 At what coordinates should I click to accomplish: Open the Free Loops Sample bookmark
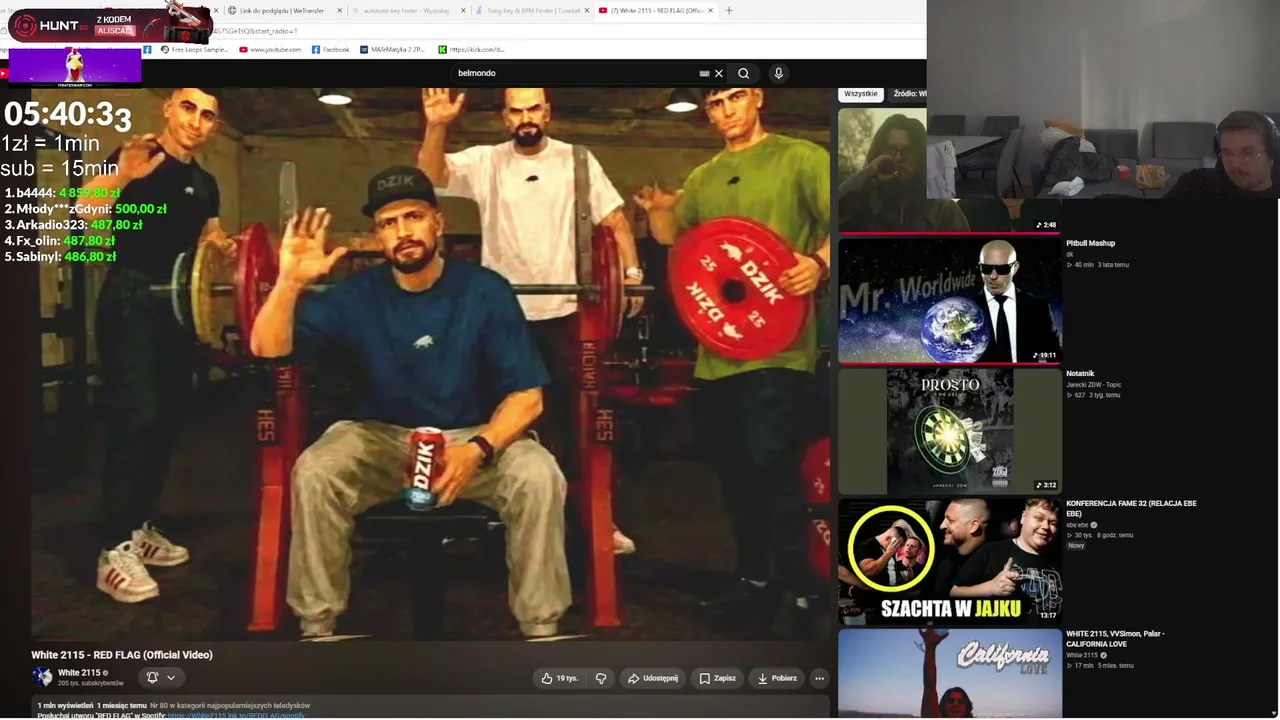[194, 49]
